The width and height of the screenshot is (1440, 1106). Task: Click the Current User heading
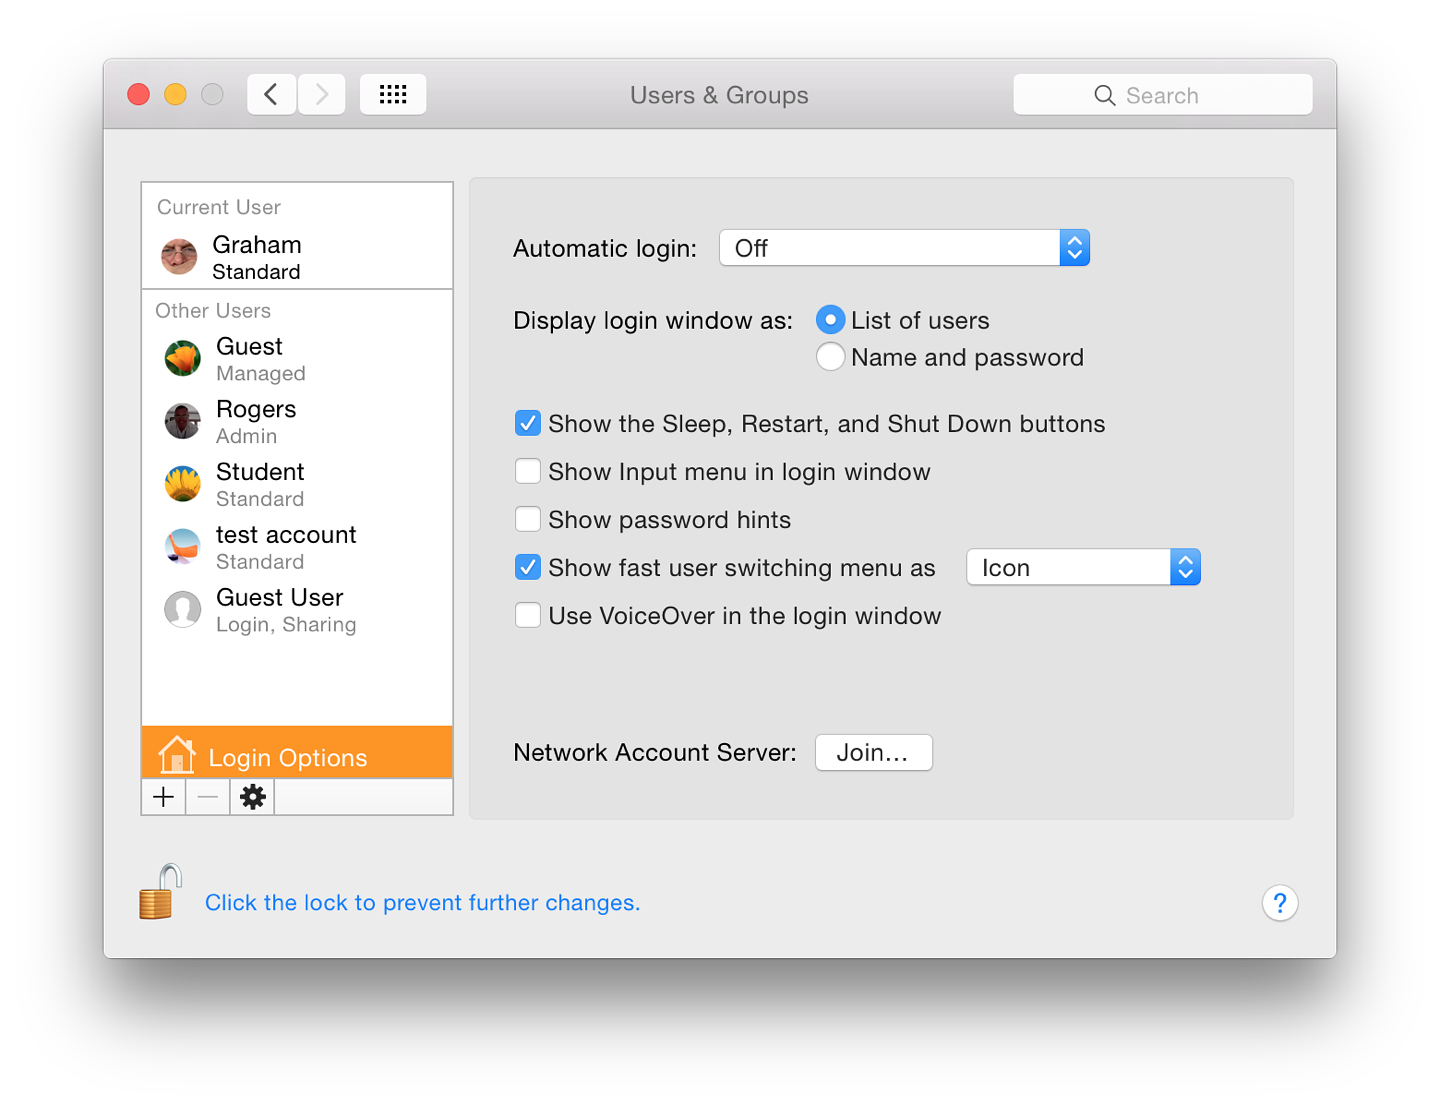click(219, 207)
